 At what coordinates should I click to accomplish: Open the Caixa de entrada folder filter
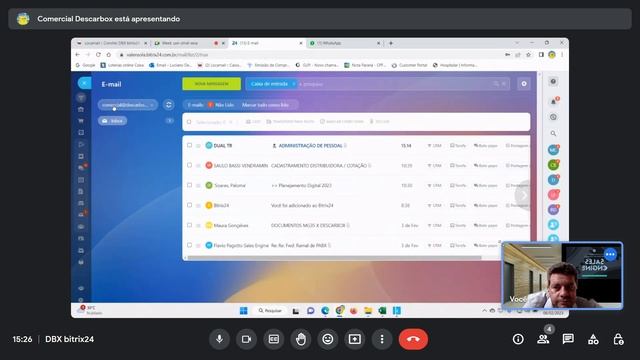(272, 84)
